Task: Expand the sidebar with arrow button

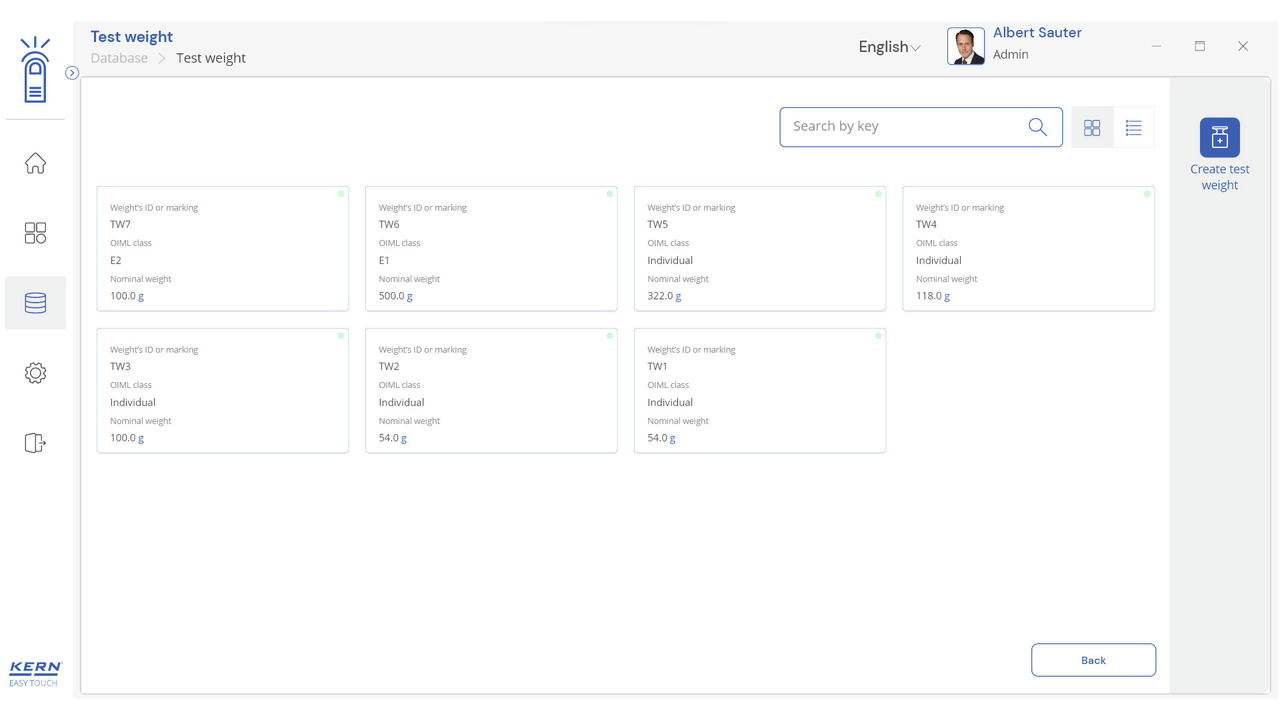Action: coord(72,73)
